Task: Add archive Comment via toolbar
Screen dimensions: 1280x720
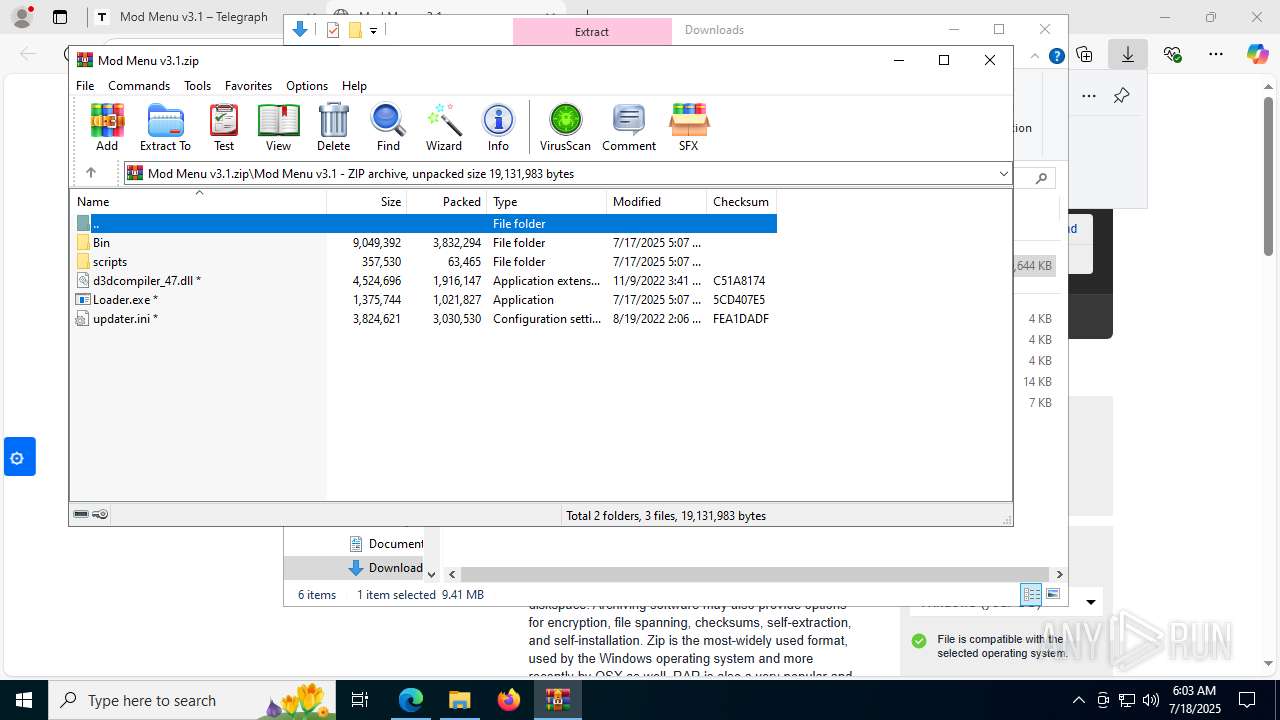Action: coord(629,127)
